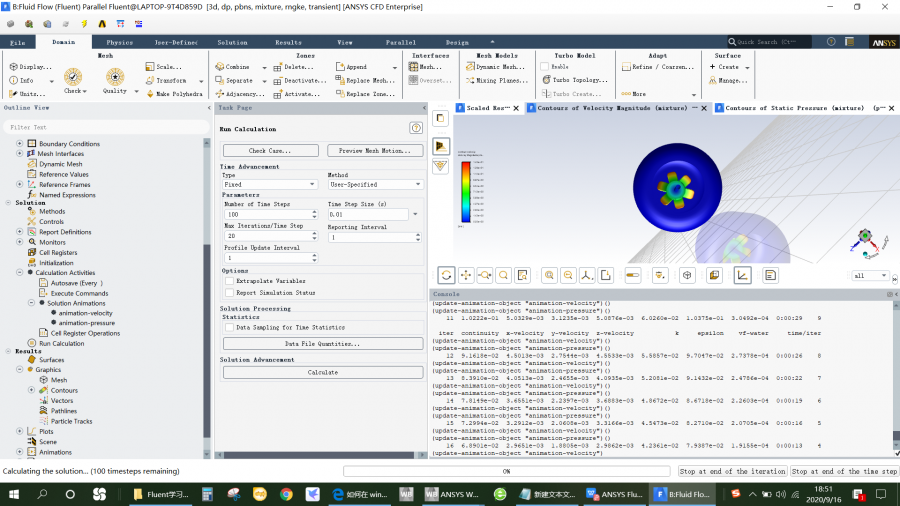This screenshot has width=900, height=506.
Task: Open the Time Advancement Type dropdown
Action: point(270,185)
